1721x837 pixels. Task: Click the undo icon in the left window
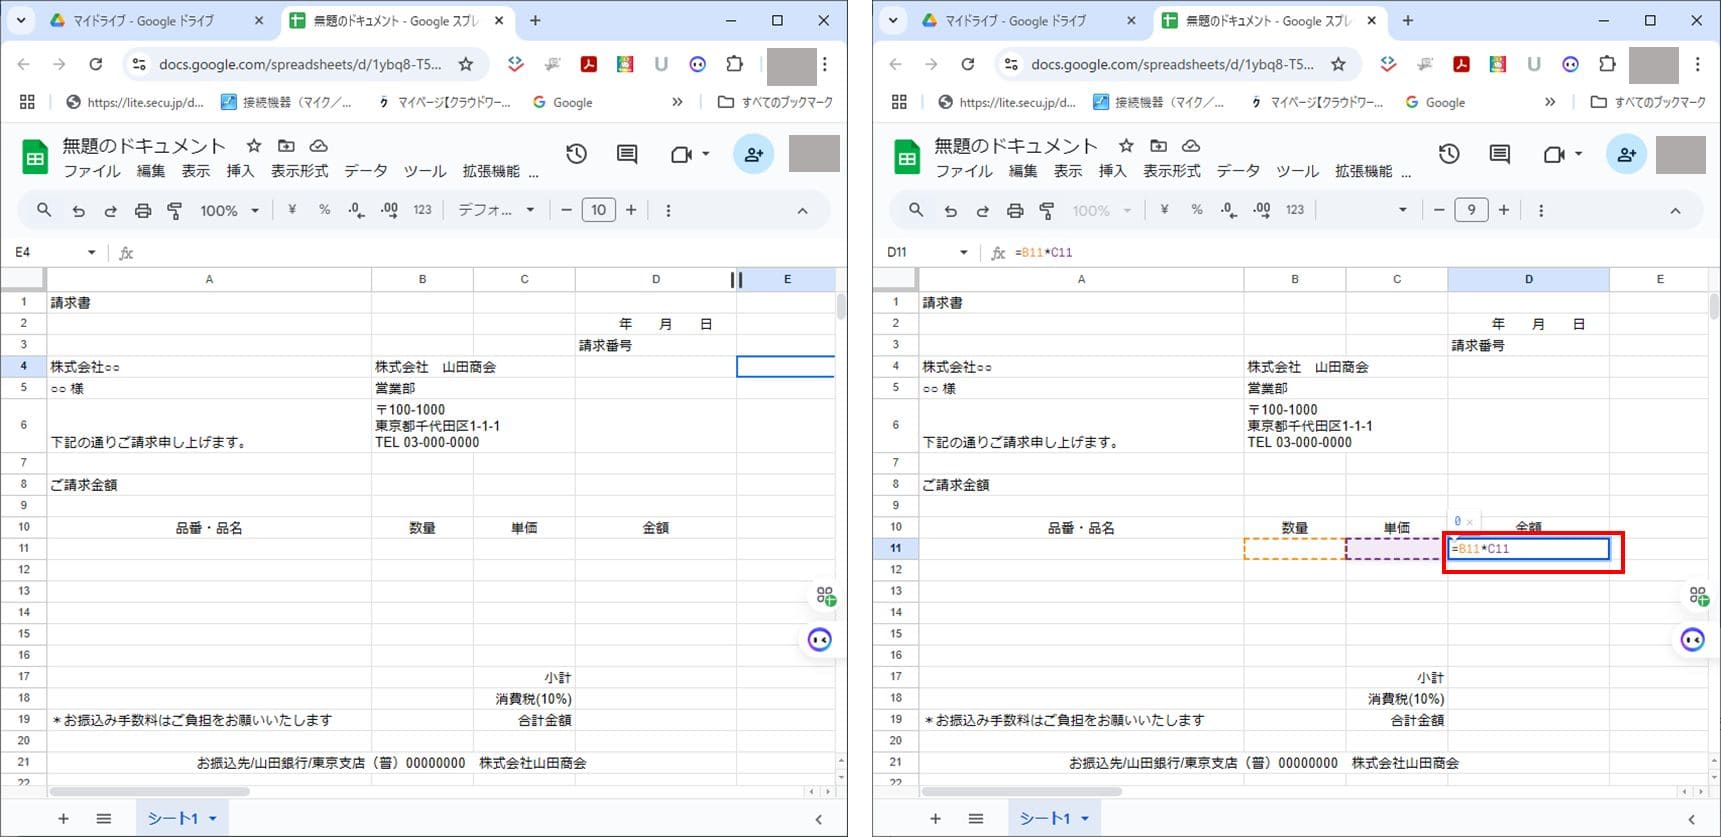pos(78,211)
